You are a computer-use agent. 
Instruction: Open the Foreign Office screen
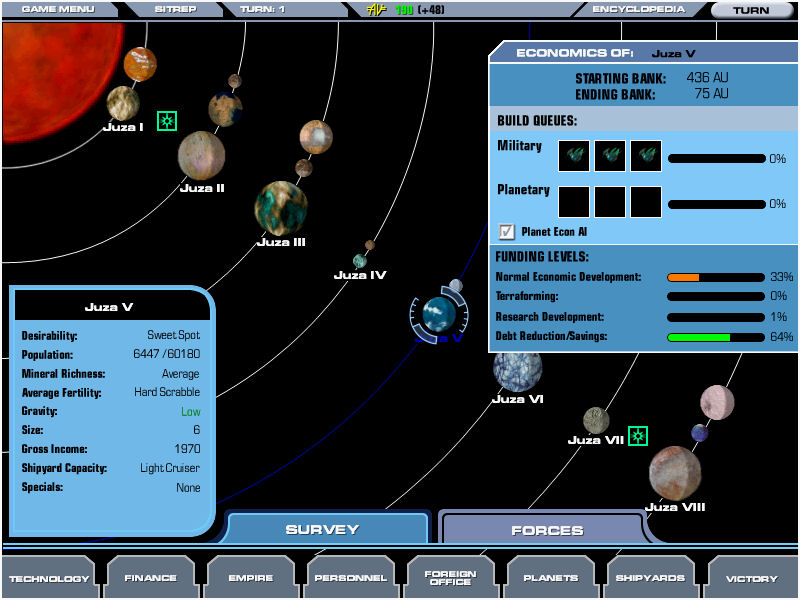point(451,578)
